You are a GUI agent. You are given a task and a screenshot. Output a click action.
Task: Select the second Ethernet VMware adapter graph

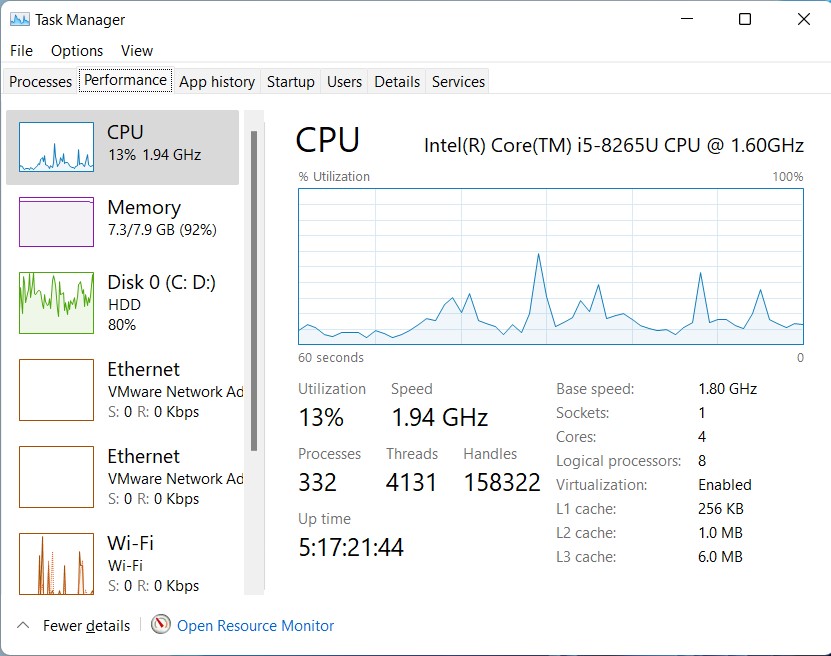(x=120, y=475)
